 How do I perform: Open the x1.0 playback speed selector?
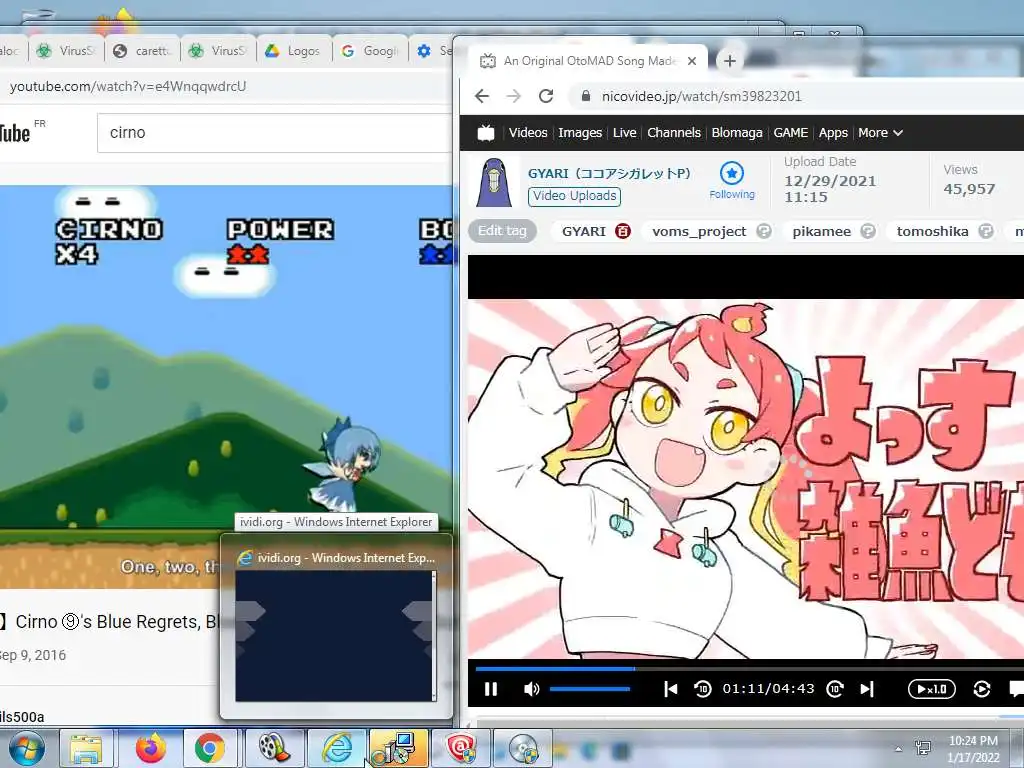(932, 689)
